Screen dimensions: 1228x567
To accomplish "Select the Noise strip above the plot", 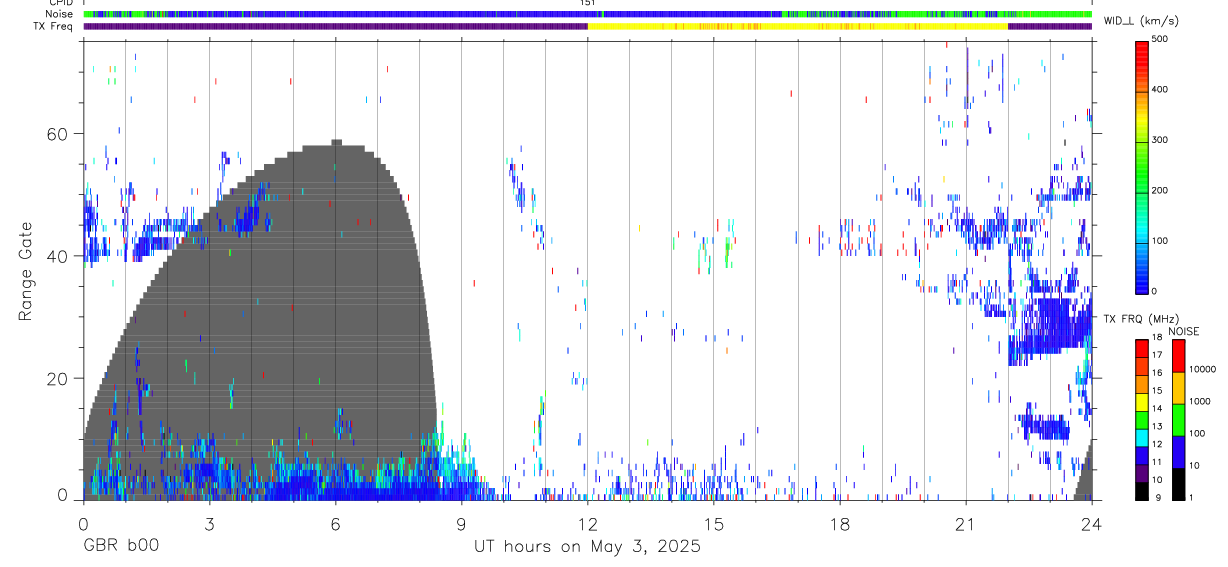I will (587, 14).
